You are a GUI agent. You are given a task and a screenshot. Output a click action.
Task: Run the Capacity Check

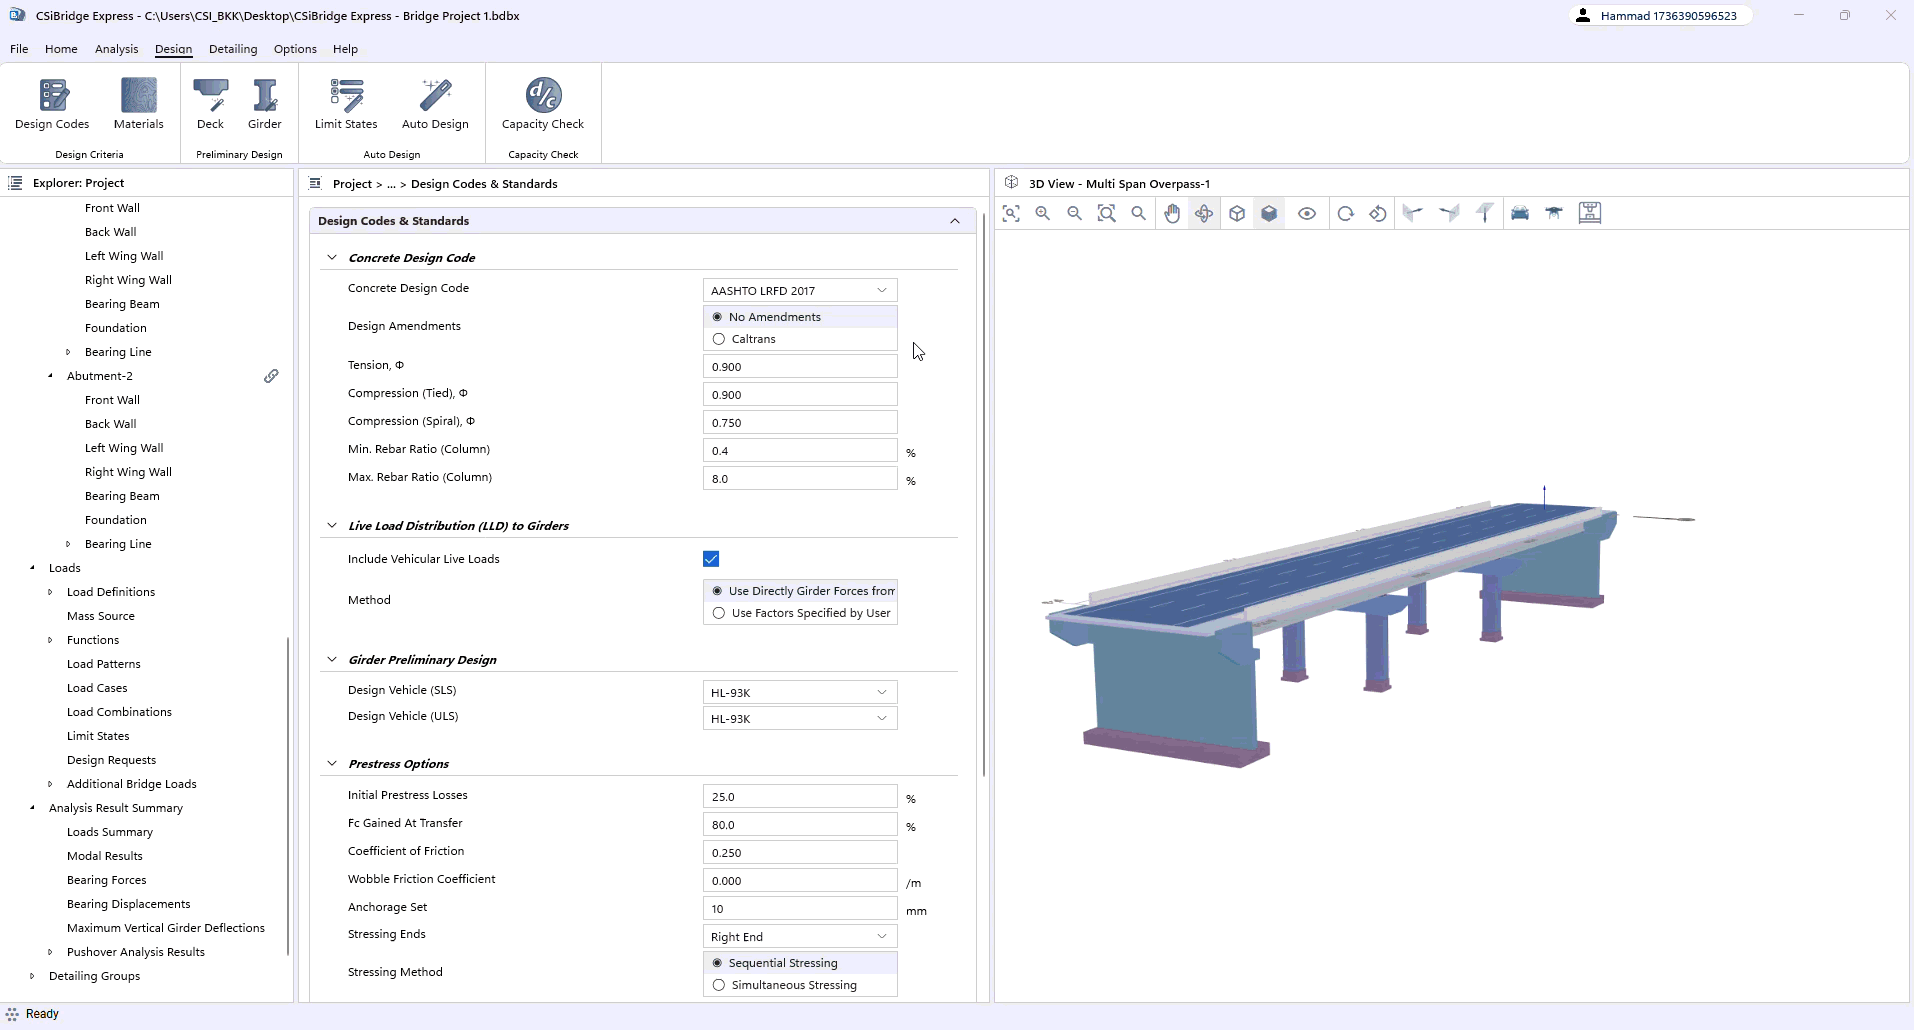tap(542, 105)
